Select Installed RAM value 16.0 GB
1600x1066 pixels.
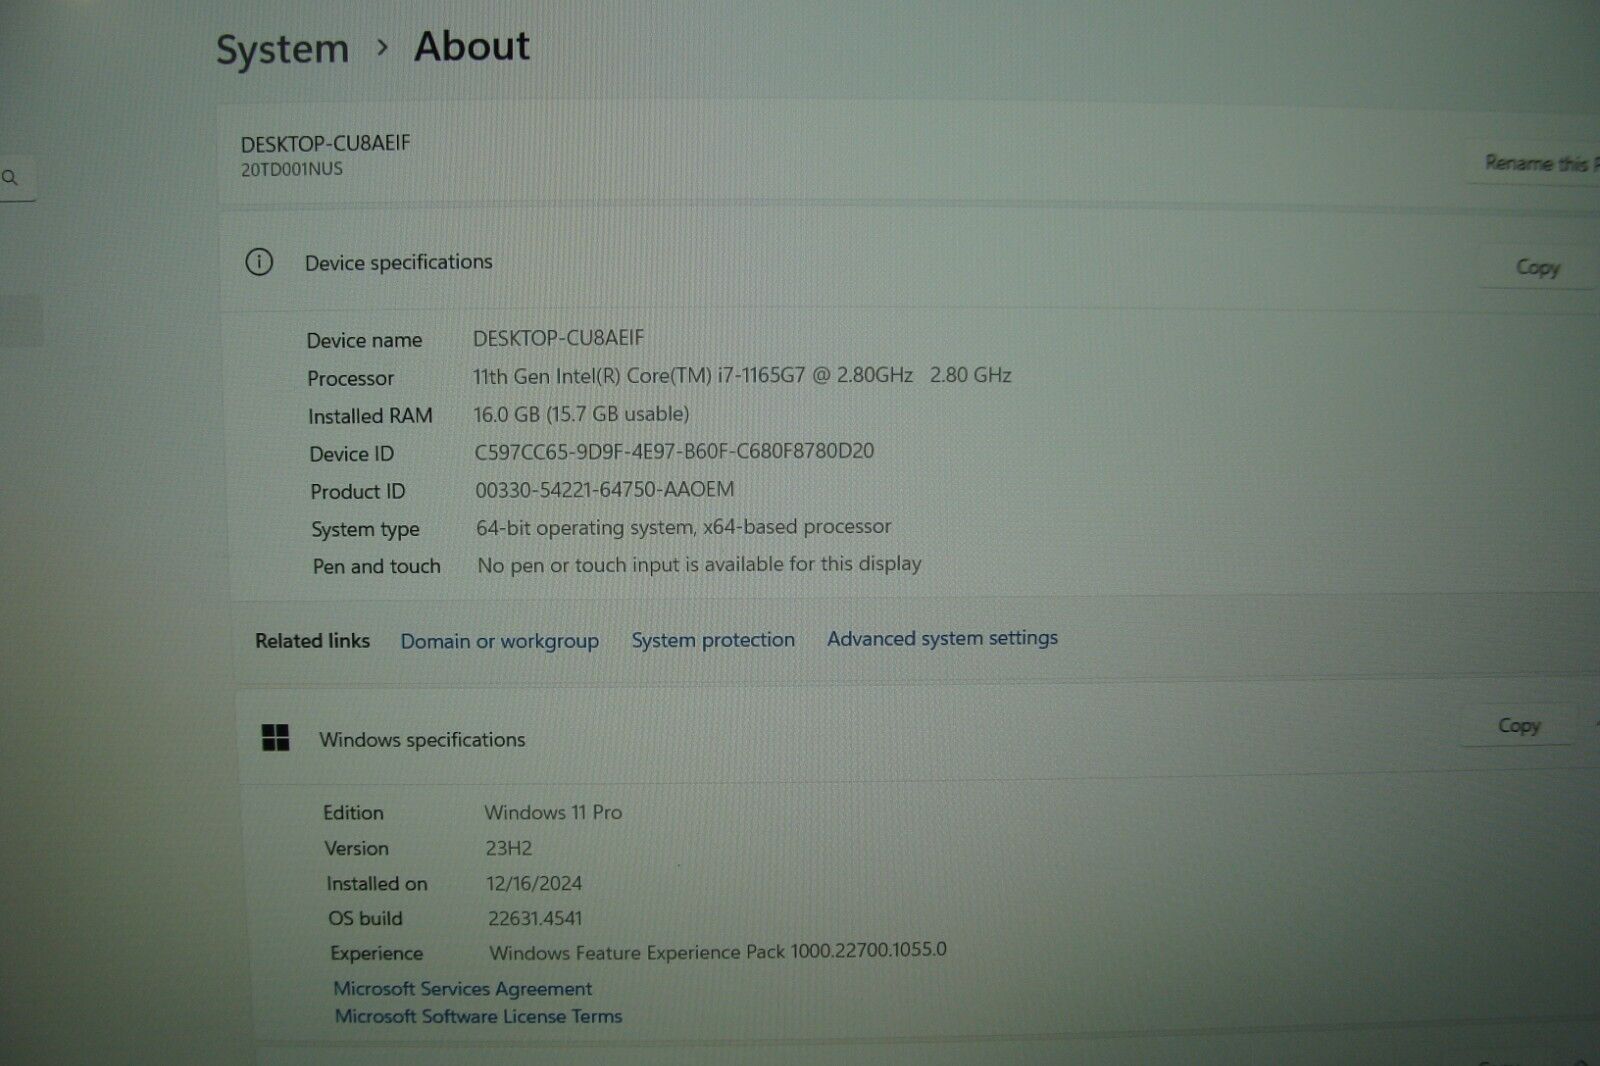point(581,413)
